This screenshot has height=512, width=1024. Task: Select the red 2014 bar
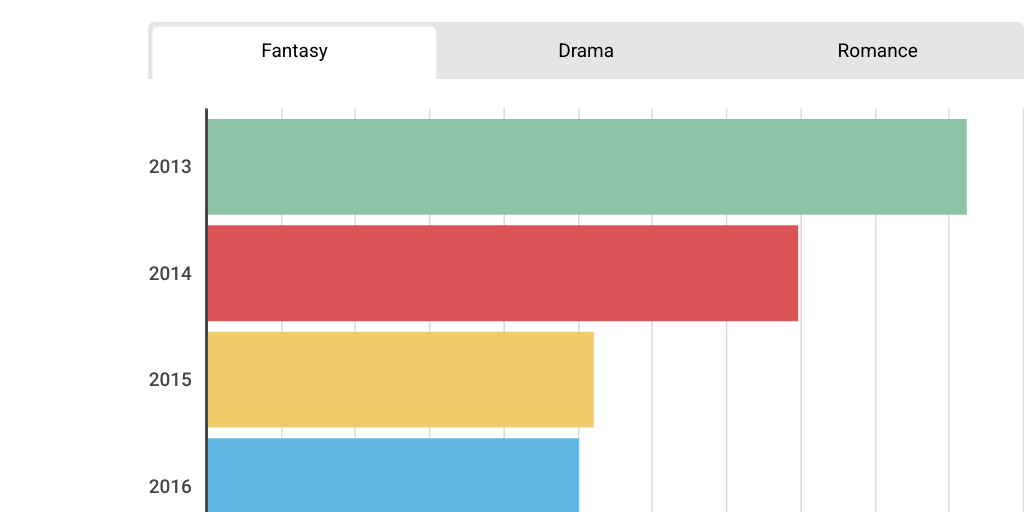click(502, 273)
